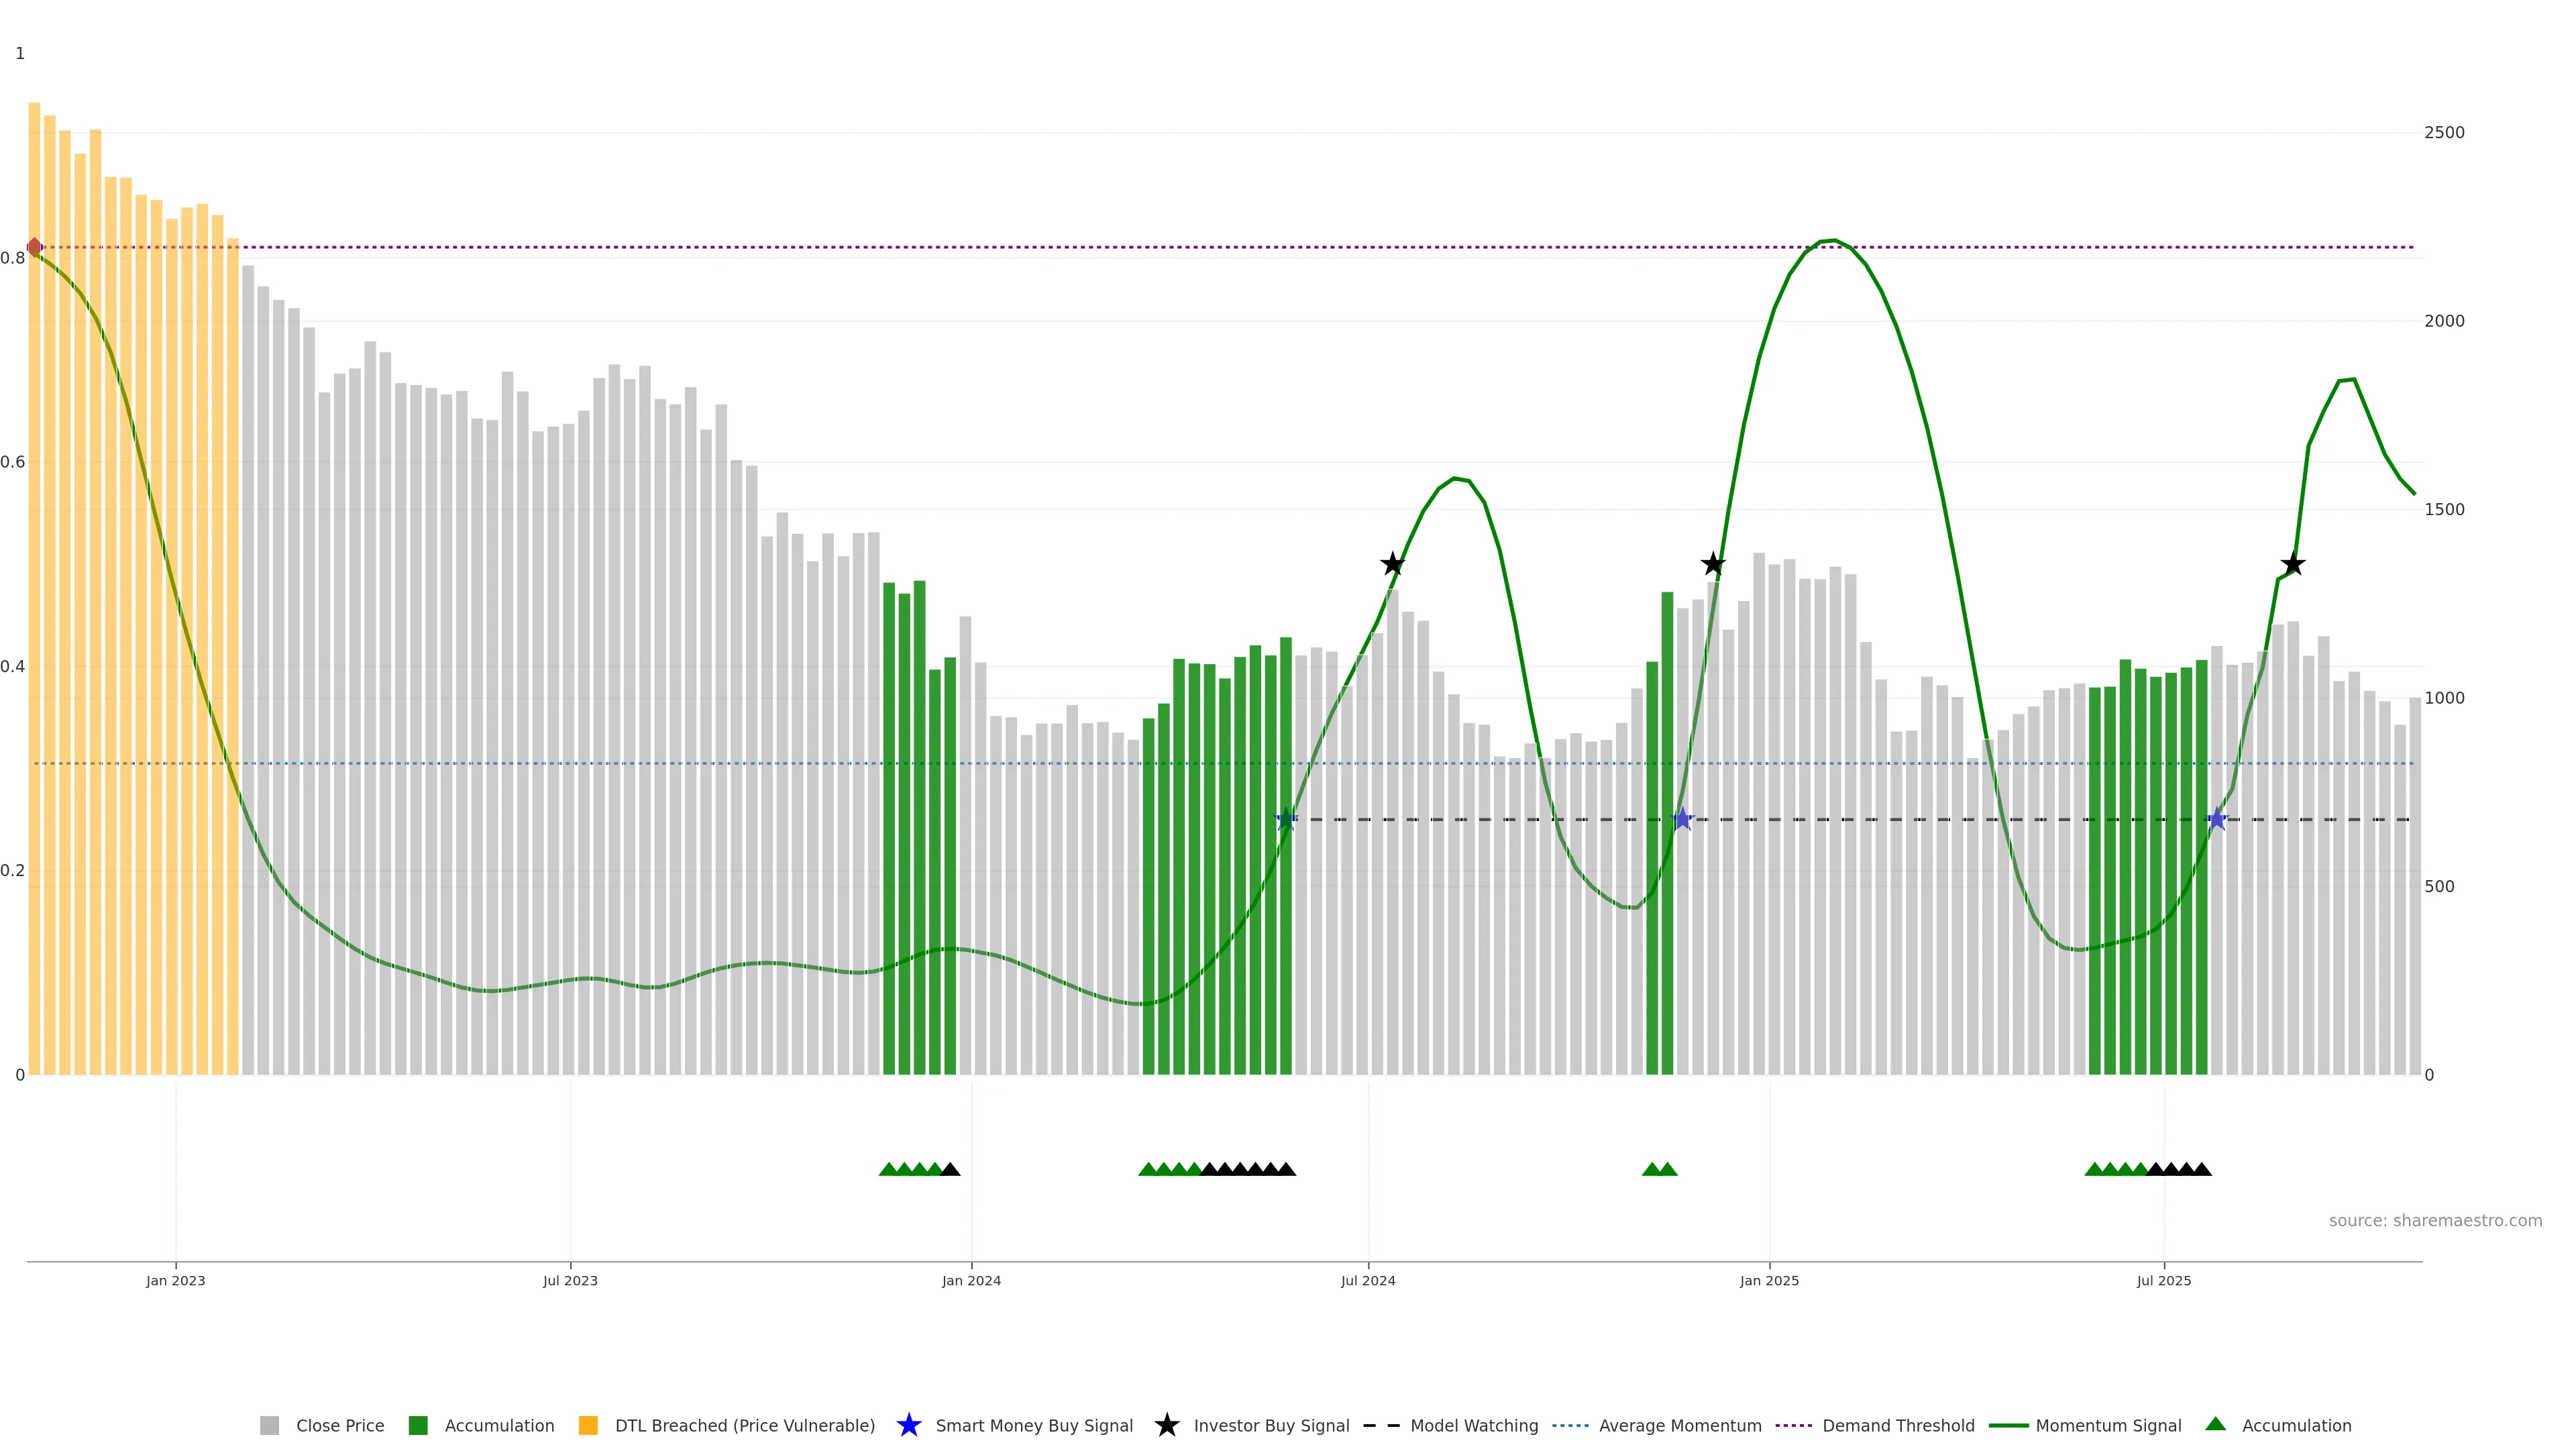2576x1449 pixels.
Task: Click the black Investor Buy Signal legend star
Action: [x=1166, y=1425]
